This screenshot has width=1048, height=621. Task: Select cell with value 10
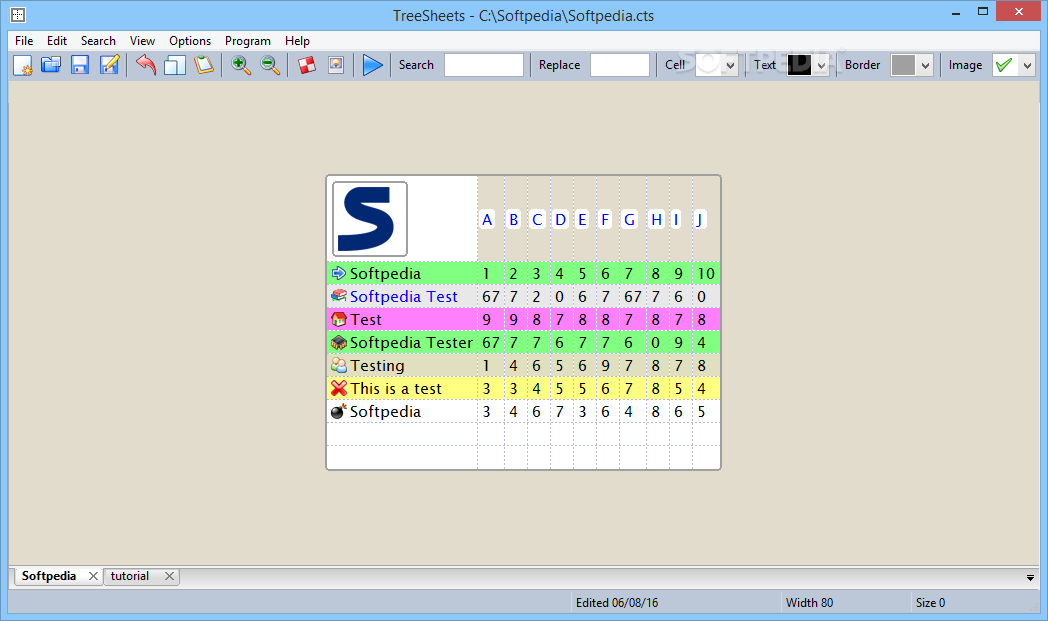tap(706, 273)
